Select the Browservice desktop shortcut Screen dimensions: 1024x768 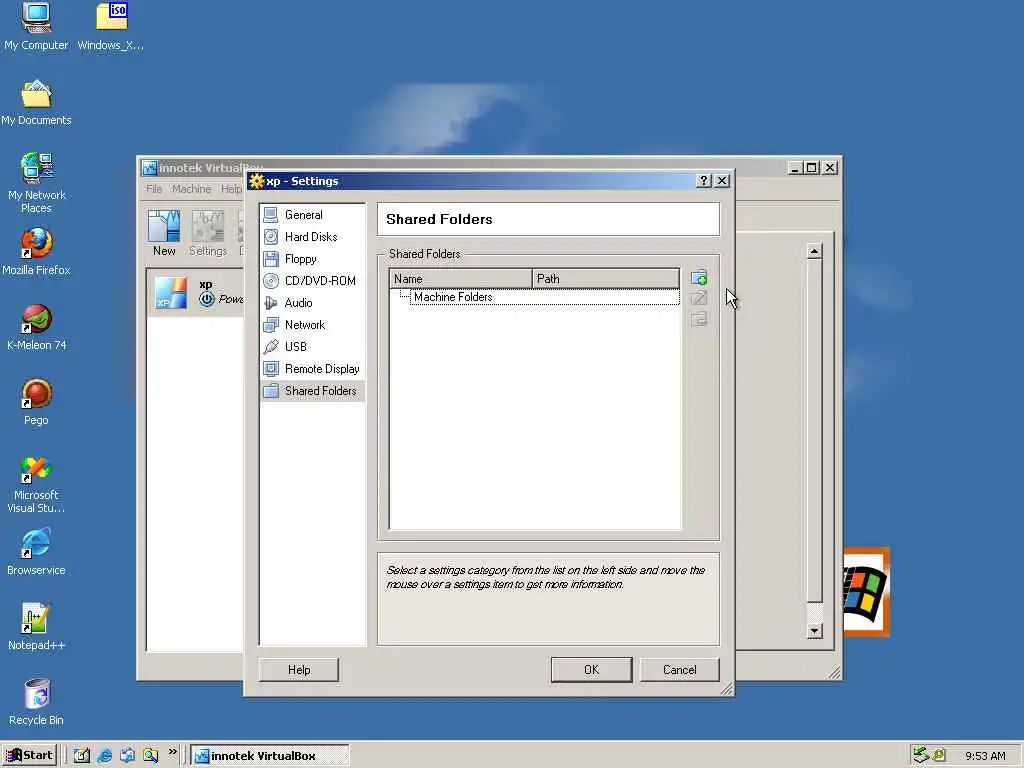[x=36, y=552]
